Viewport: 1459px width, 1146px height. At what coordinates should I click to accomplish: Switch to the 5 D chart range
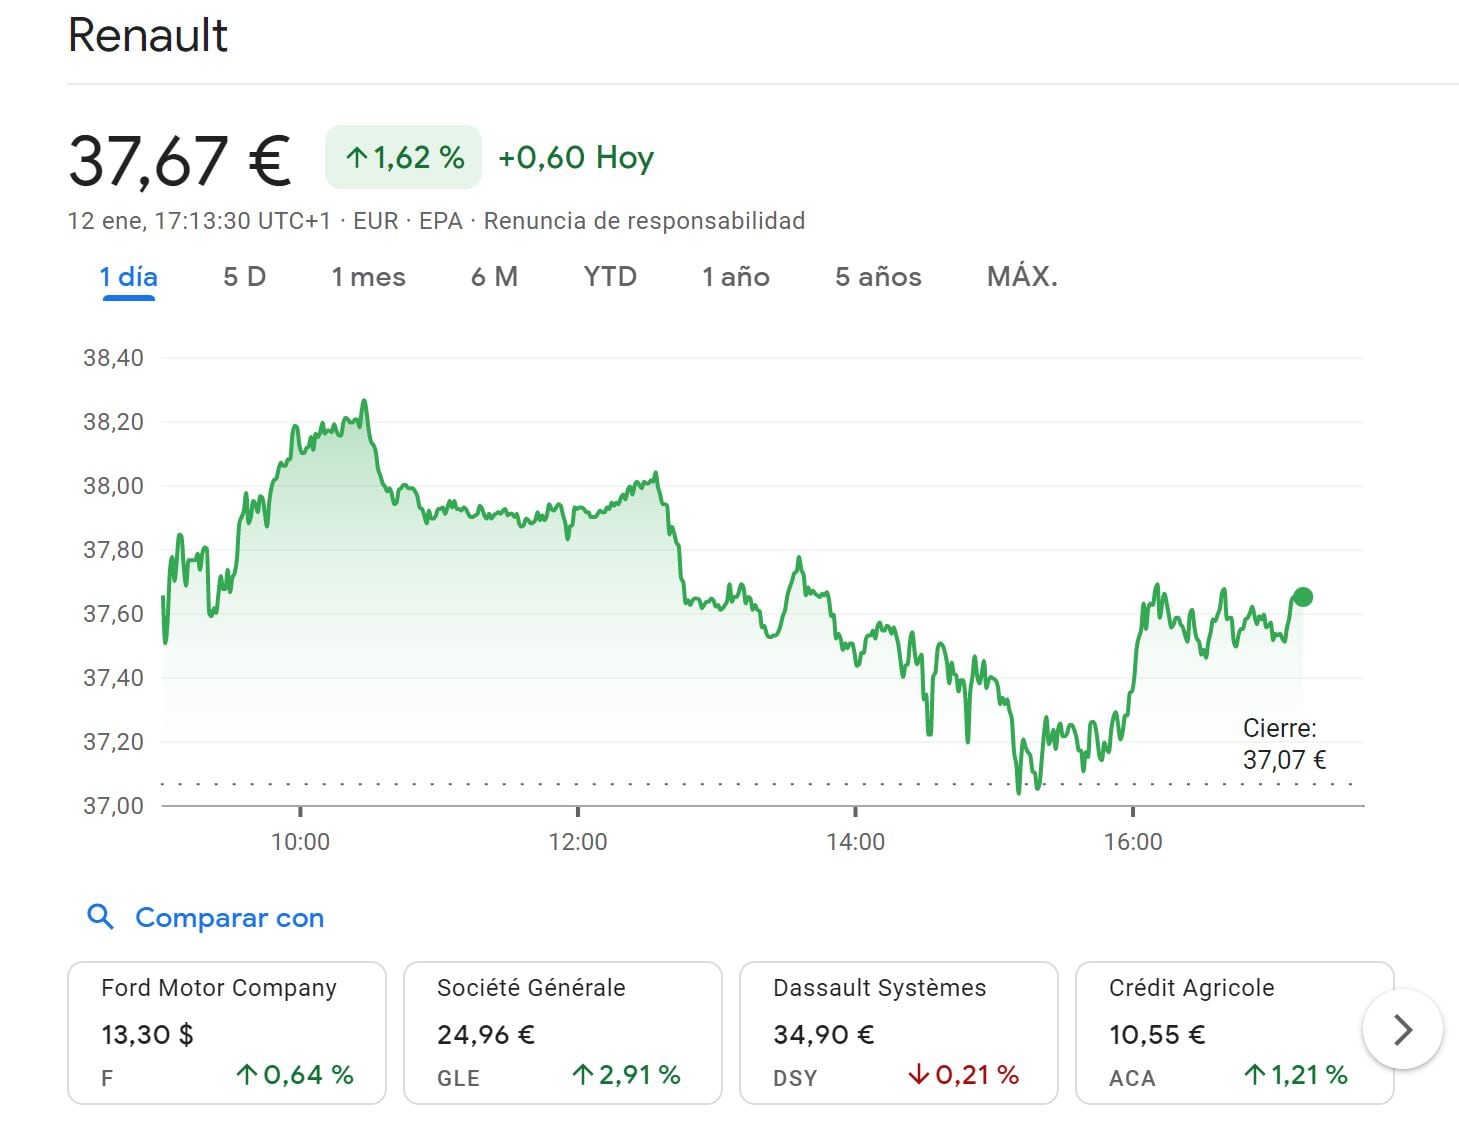pyautogui.click(x=244, y=277)
